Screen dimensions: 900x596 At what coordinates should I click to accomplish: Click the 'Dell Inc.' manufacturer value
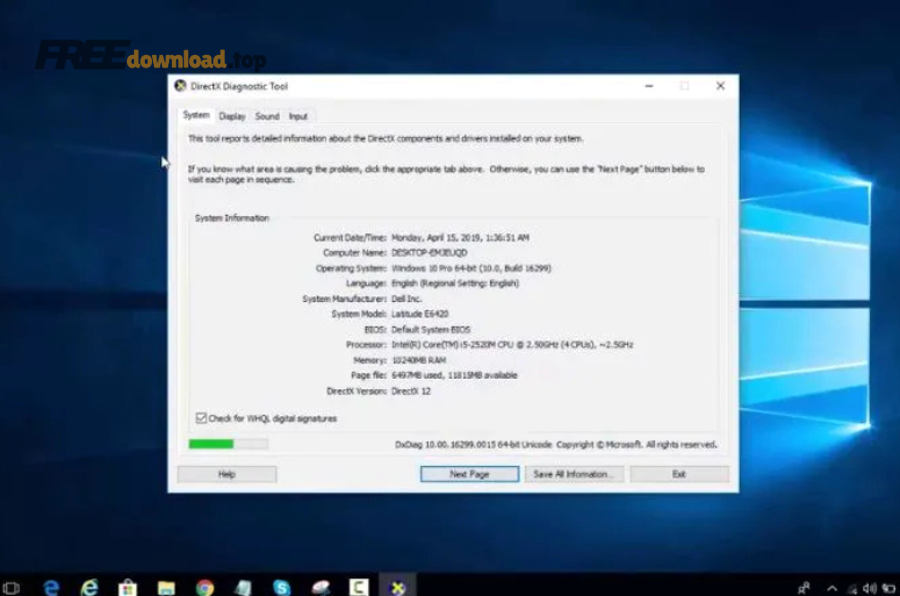[x=406, y=299]
